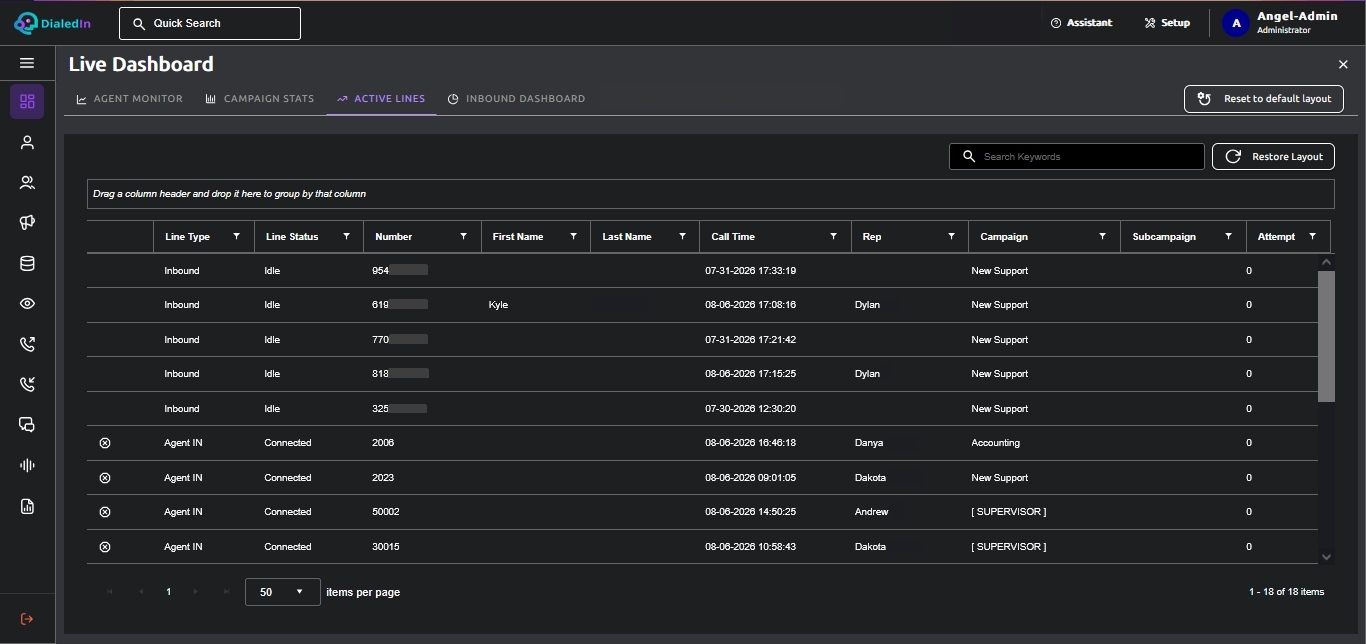Disconnect the line for number 30015
1366x644 pixels.
105,547
